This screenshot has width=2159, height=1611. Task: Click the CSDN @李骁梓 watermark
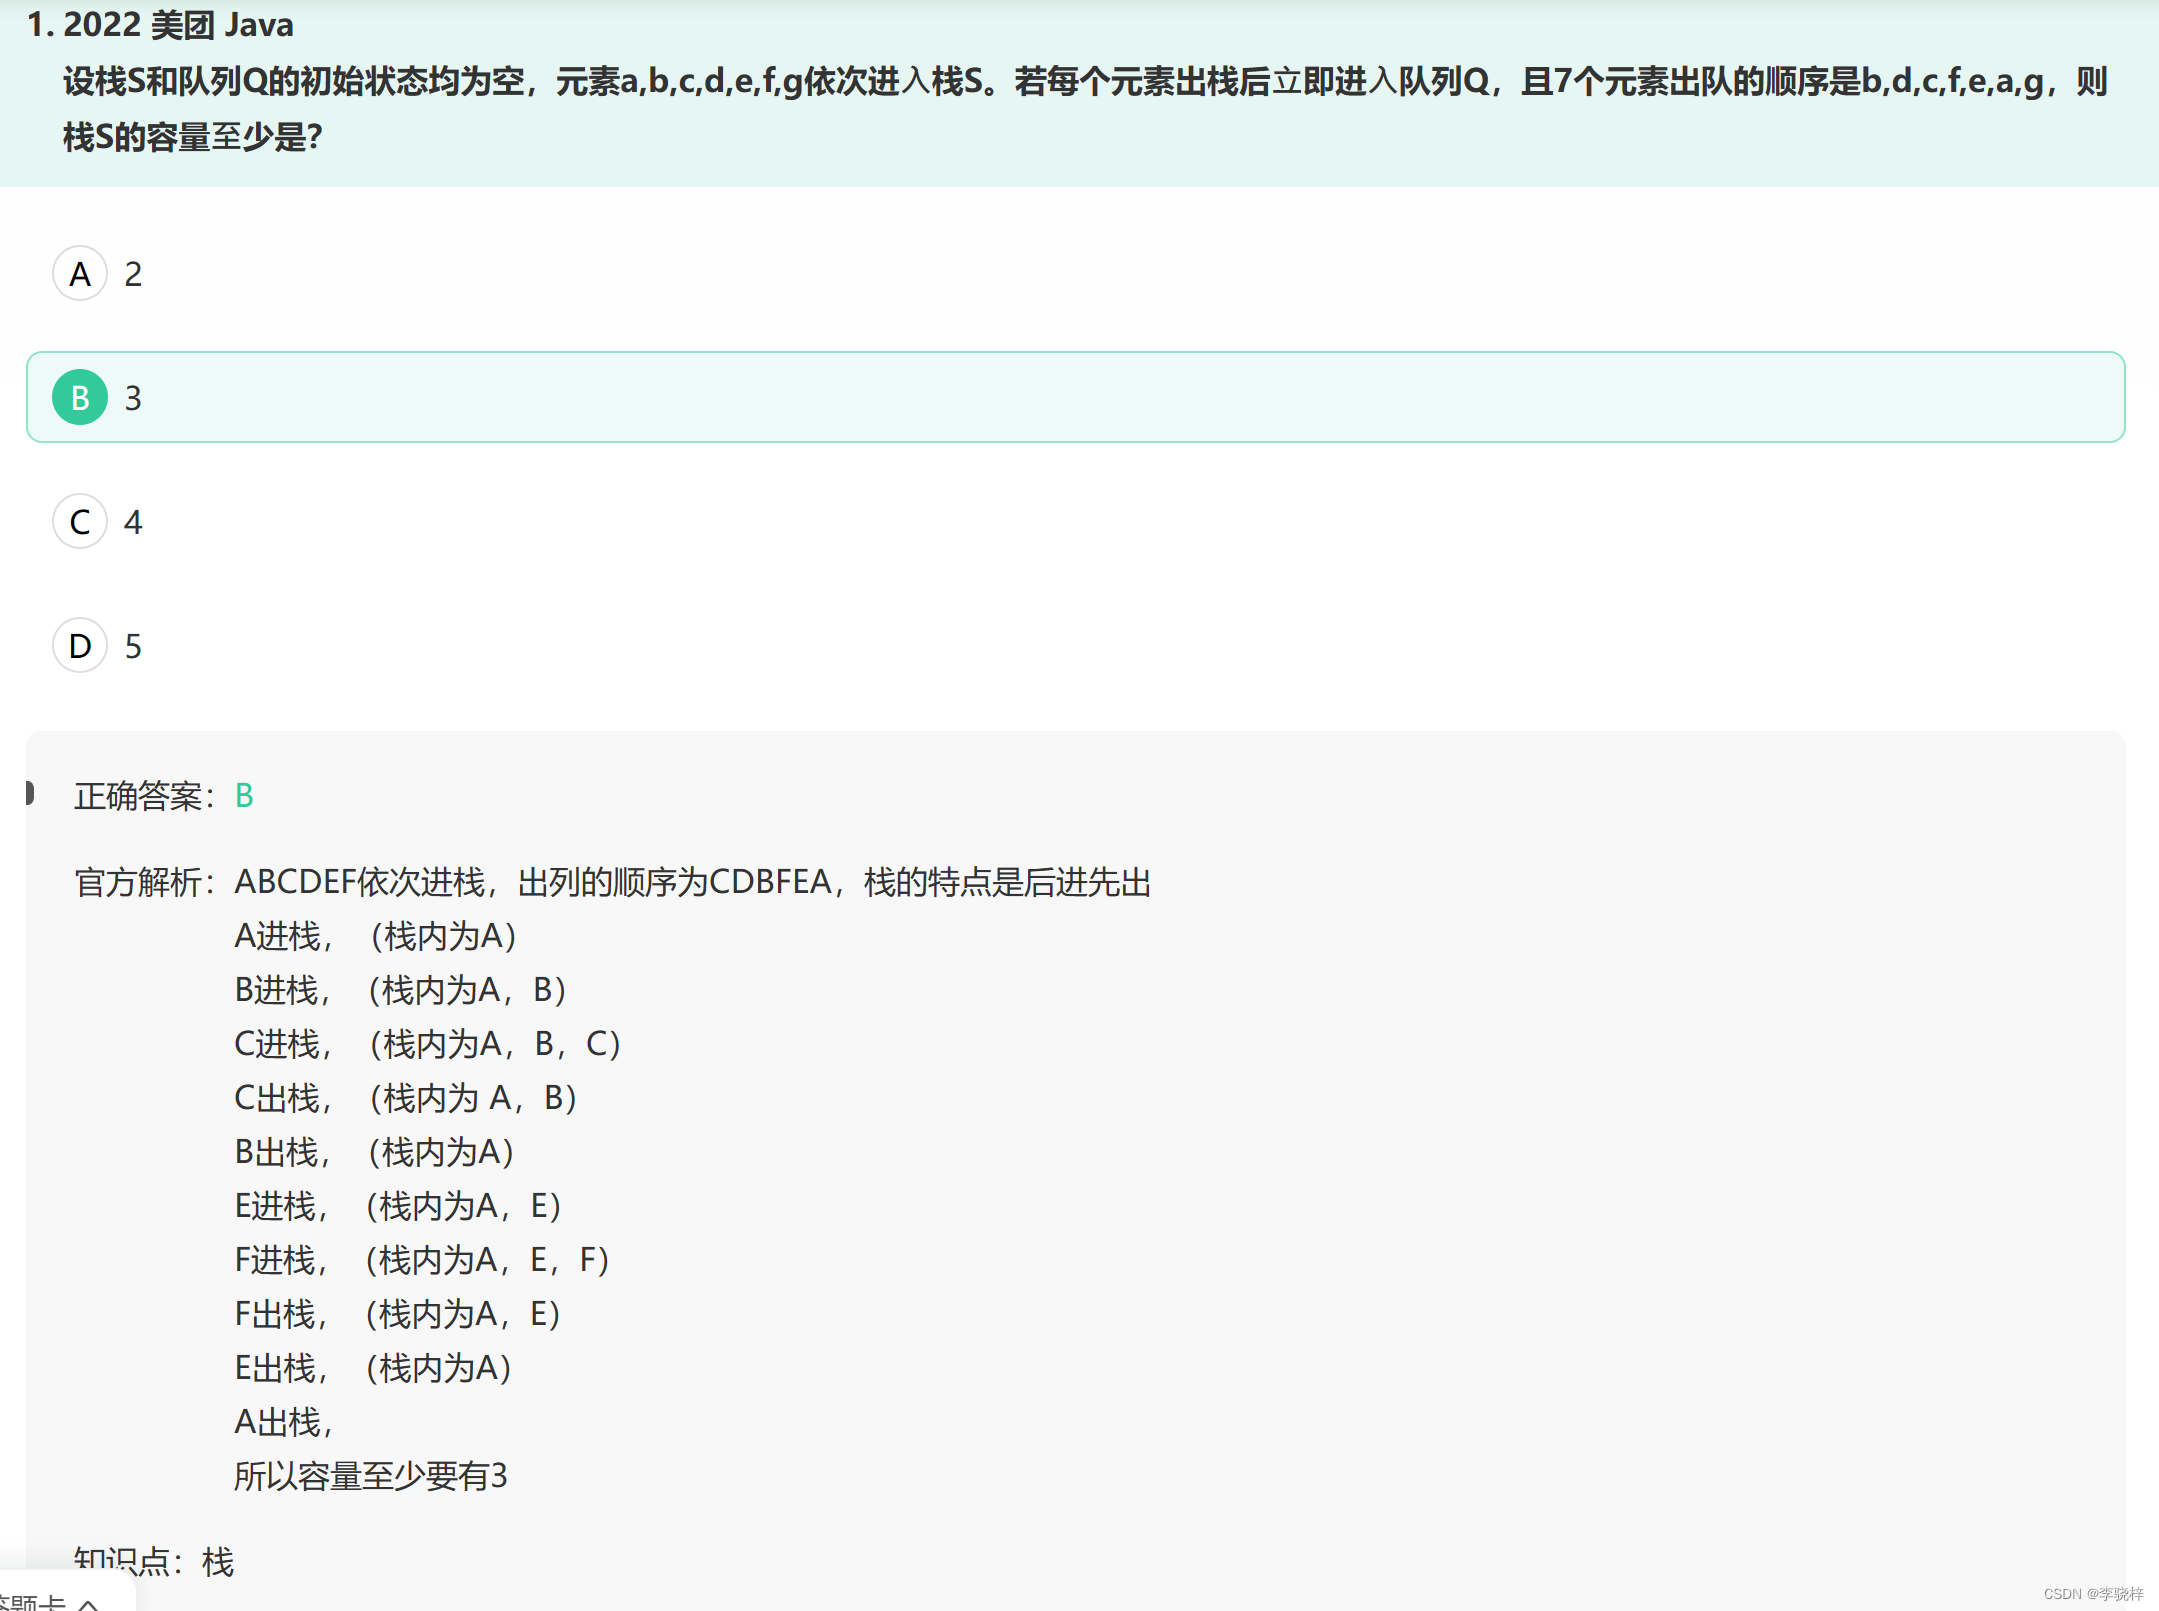click(2092, 1594)
